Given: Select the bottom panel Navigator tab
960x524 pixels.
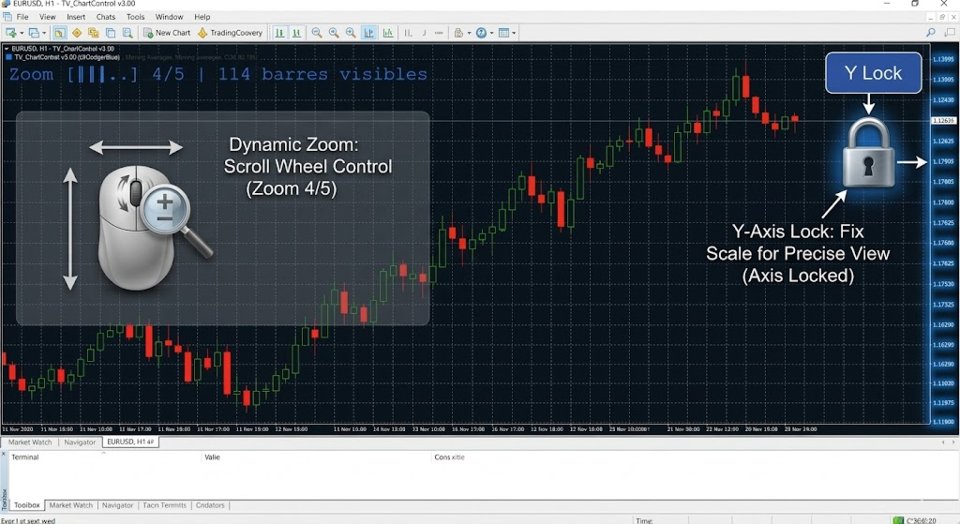Looking at the screenshot, I should tap(118, 505).
